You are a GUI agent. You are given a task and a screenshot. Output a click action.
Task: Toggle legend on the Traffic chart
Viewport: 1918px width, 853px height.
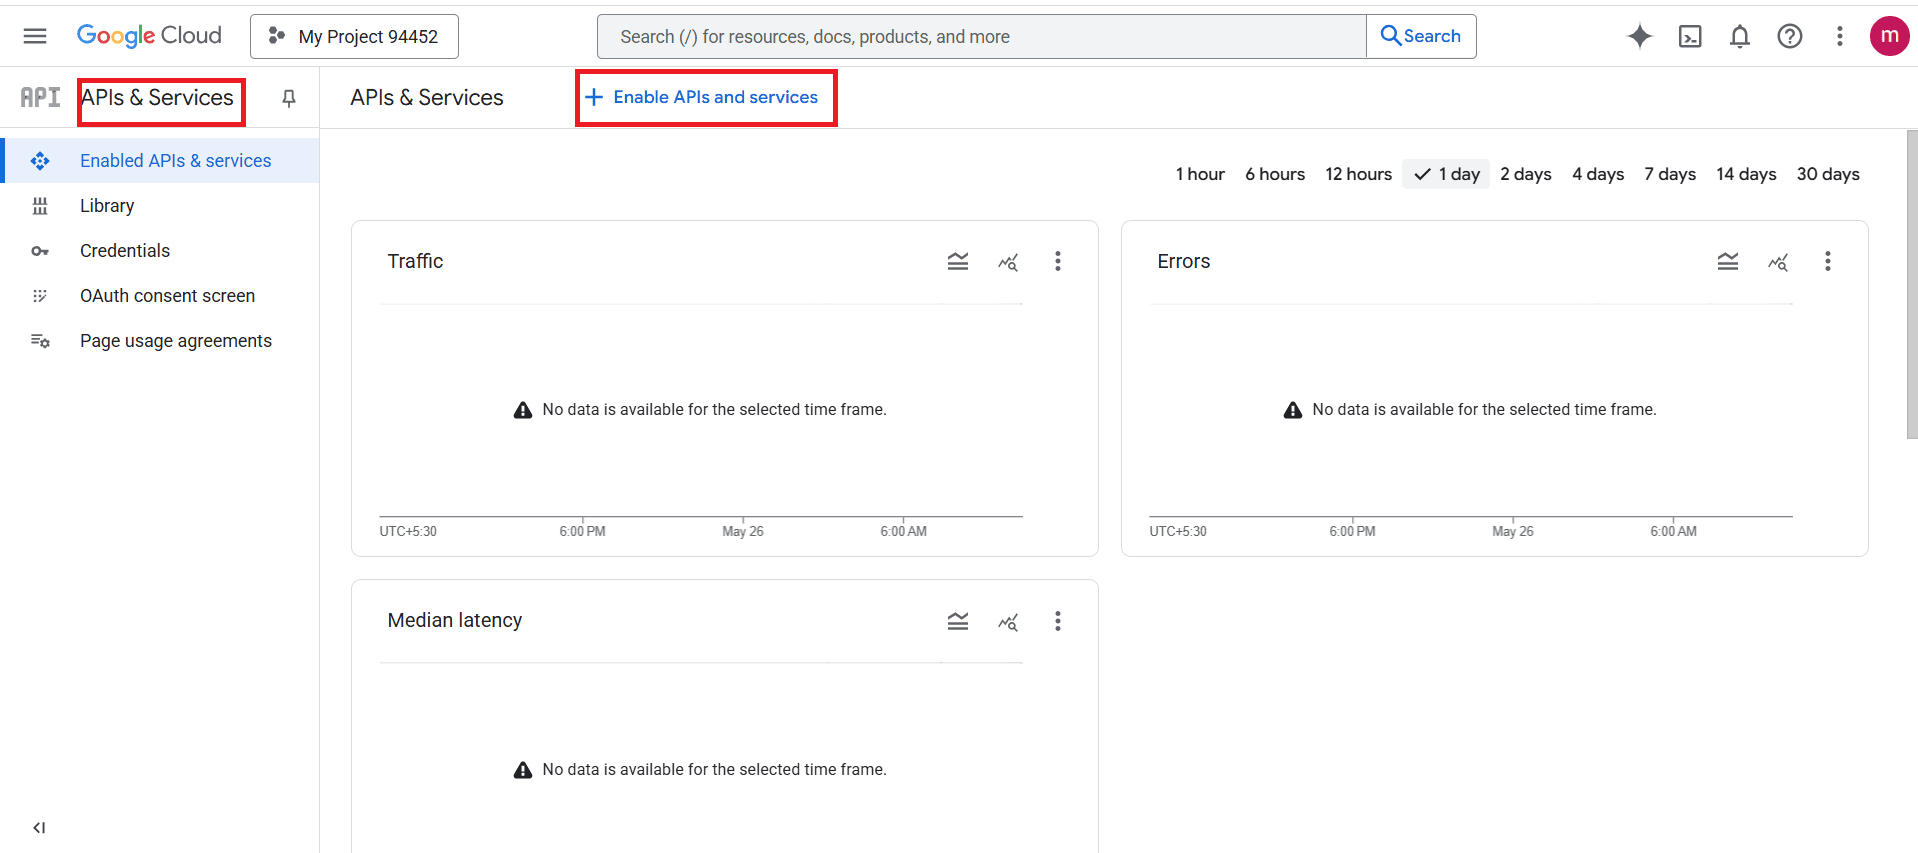pos(957,261)
